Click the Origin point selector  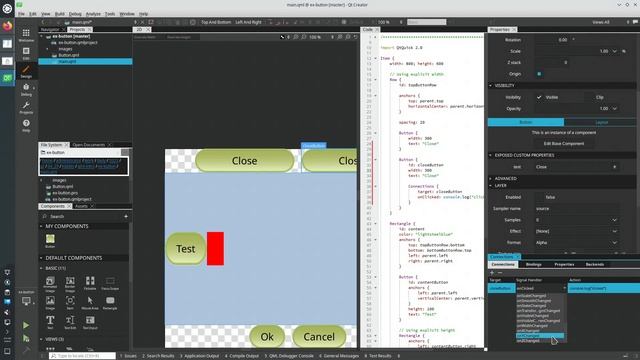pos(539,74)
